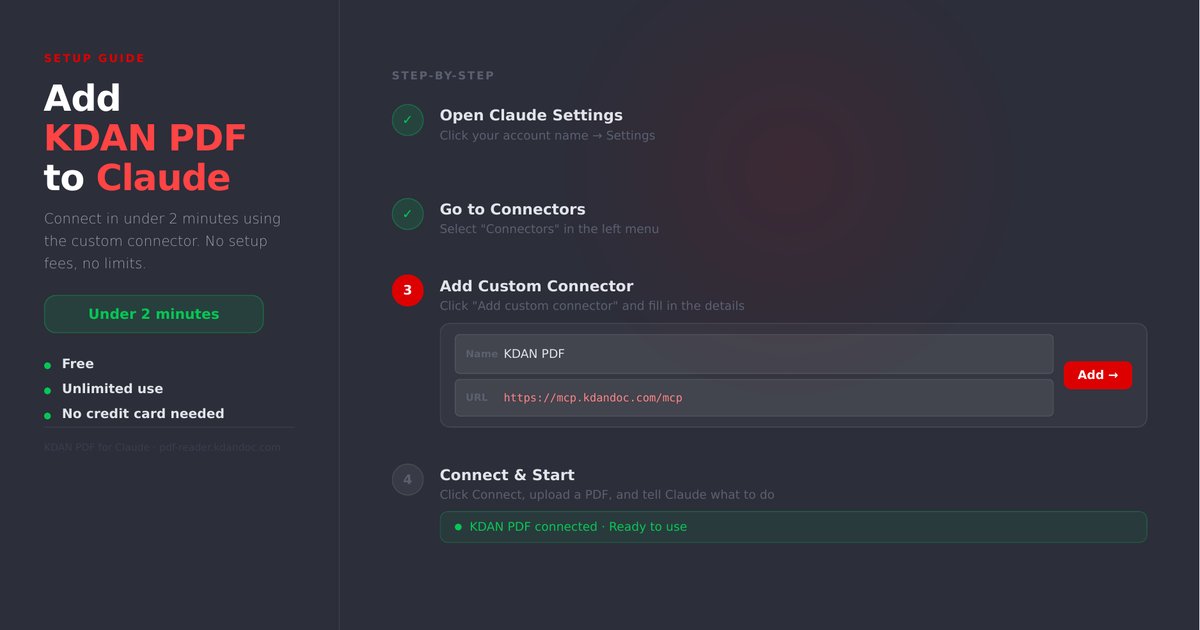Image resolution: width=1200 pixels, height=630 pixels.
Task: Click the green dot in the connected banner
Action: (x=458, y=527)
